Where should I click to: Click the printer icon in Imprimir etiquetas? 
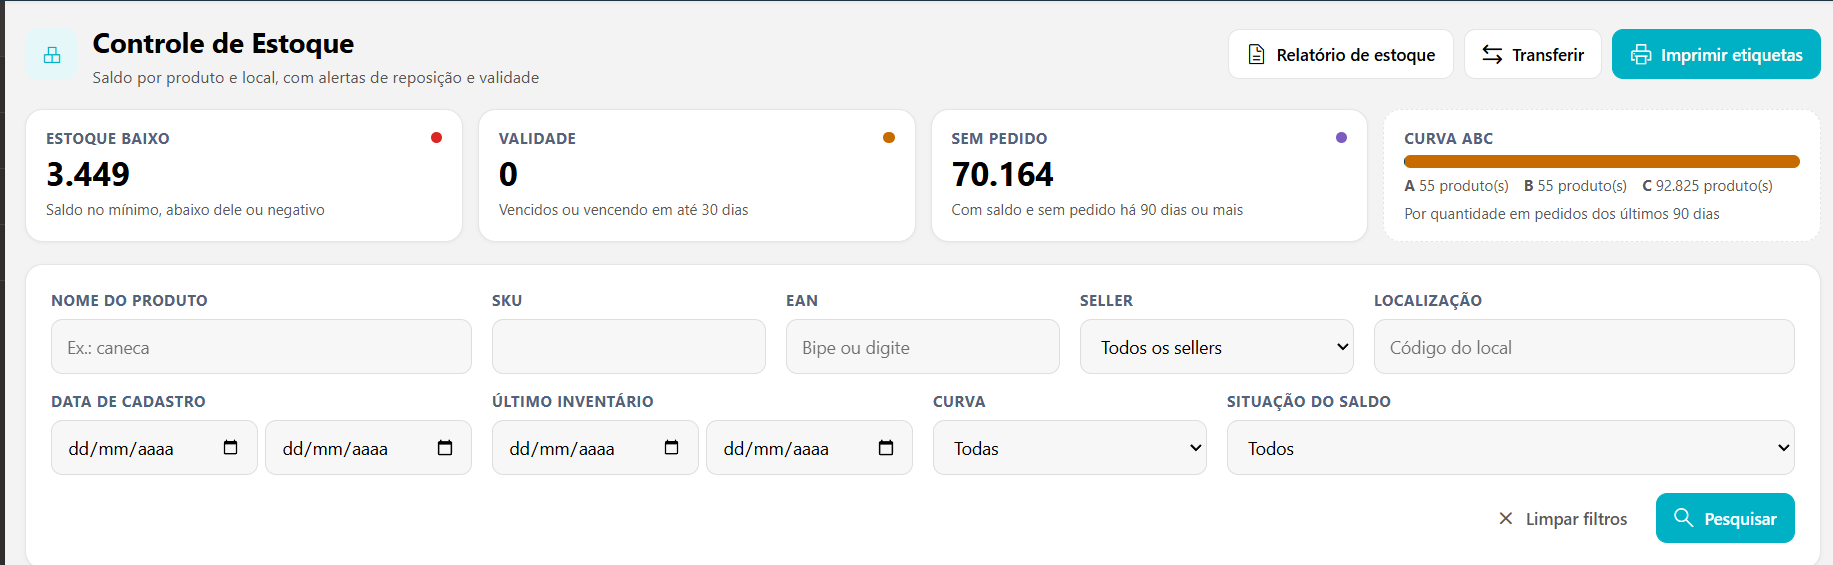tap(1641, 54)
